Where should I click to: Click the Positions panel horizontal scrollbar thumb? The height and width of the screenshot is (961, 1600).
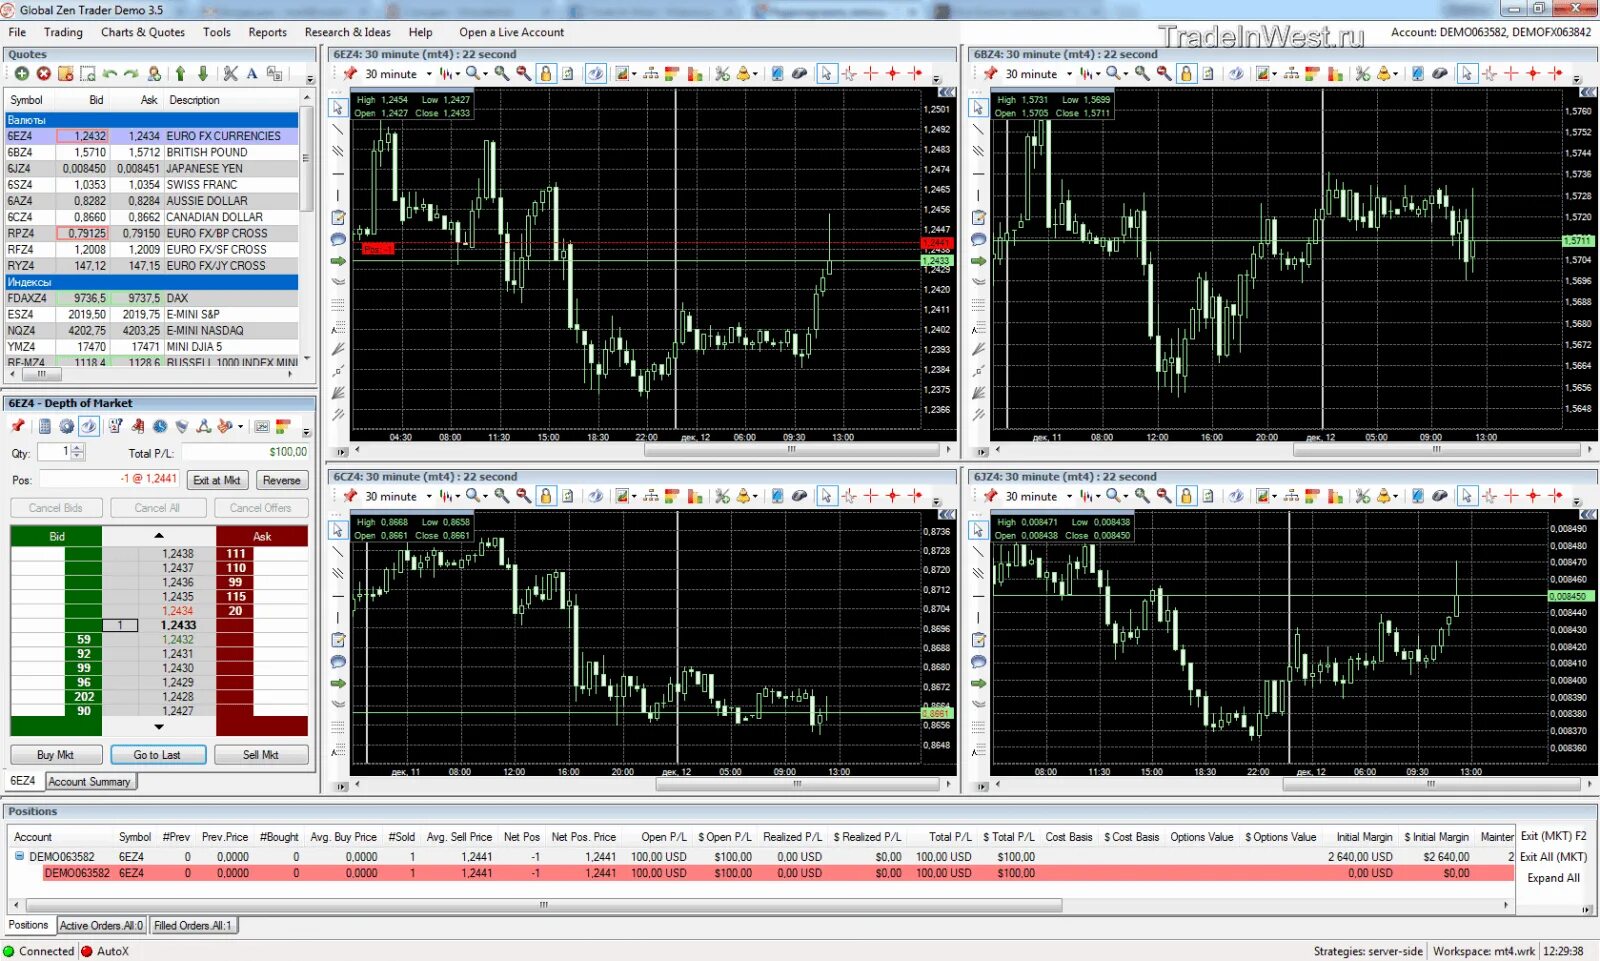pos(543,905)
